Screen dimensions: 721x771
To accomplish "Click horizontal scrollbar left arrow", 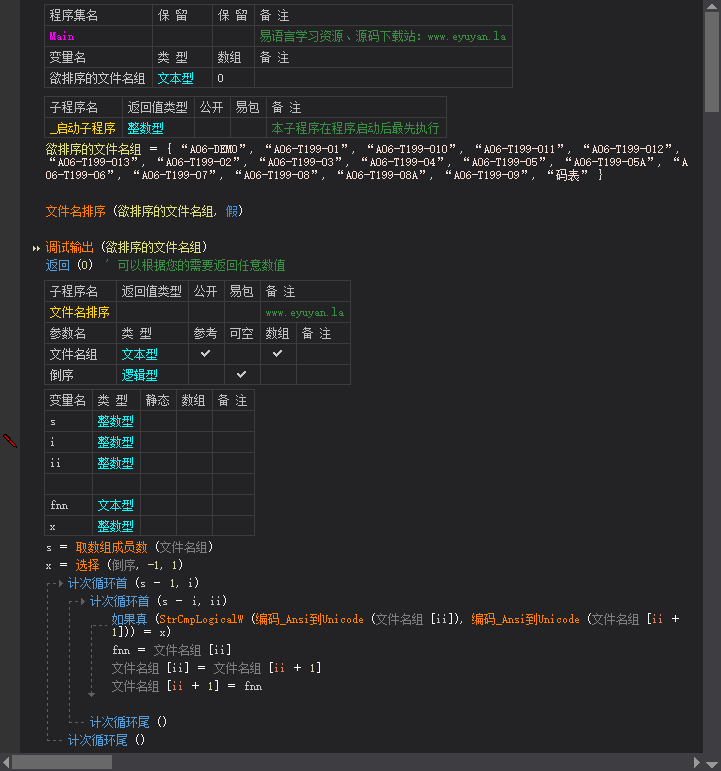I will coord(6,763).
